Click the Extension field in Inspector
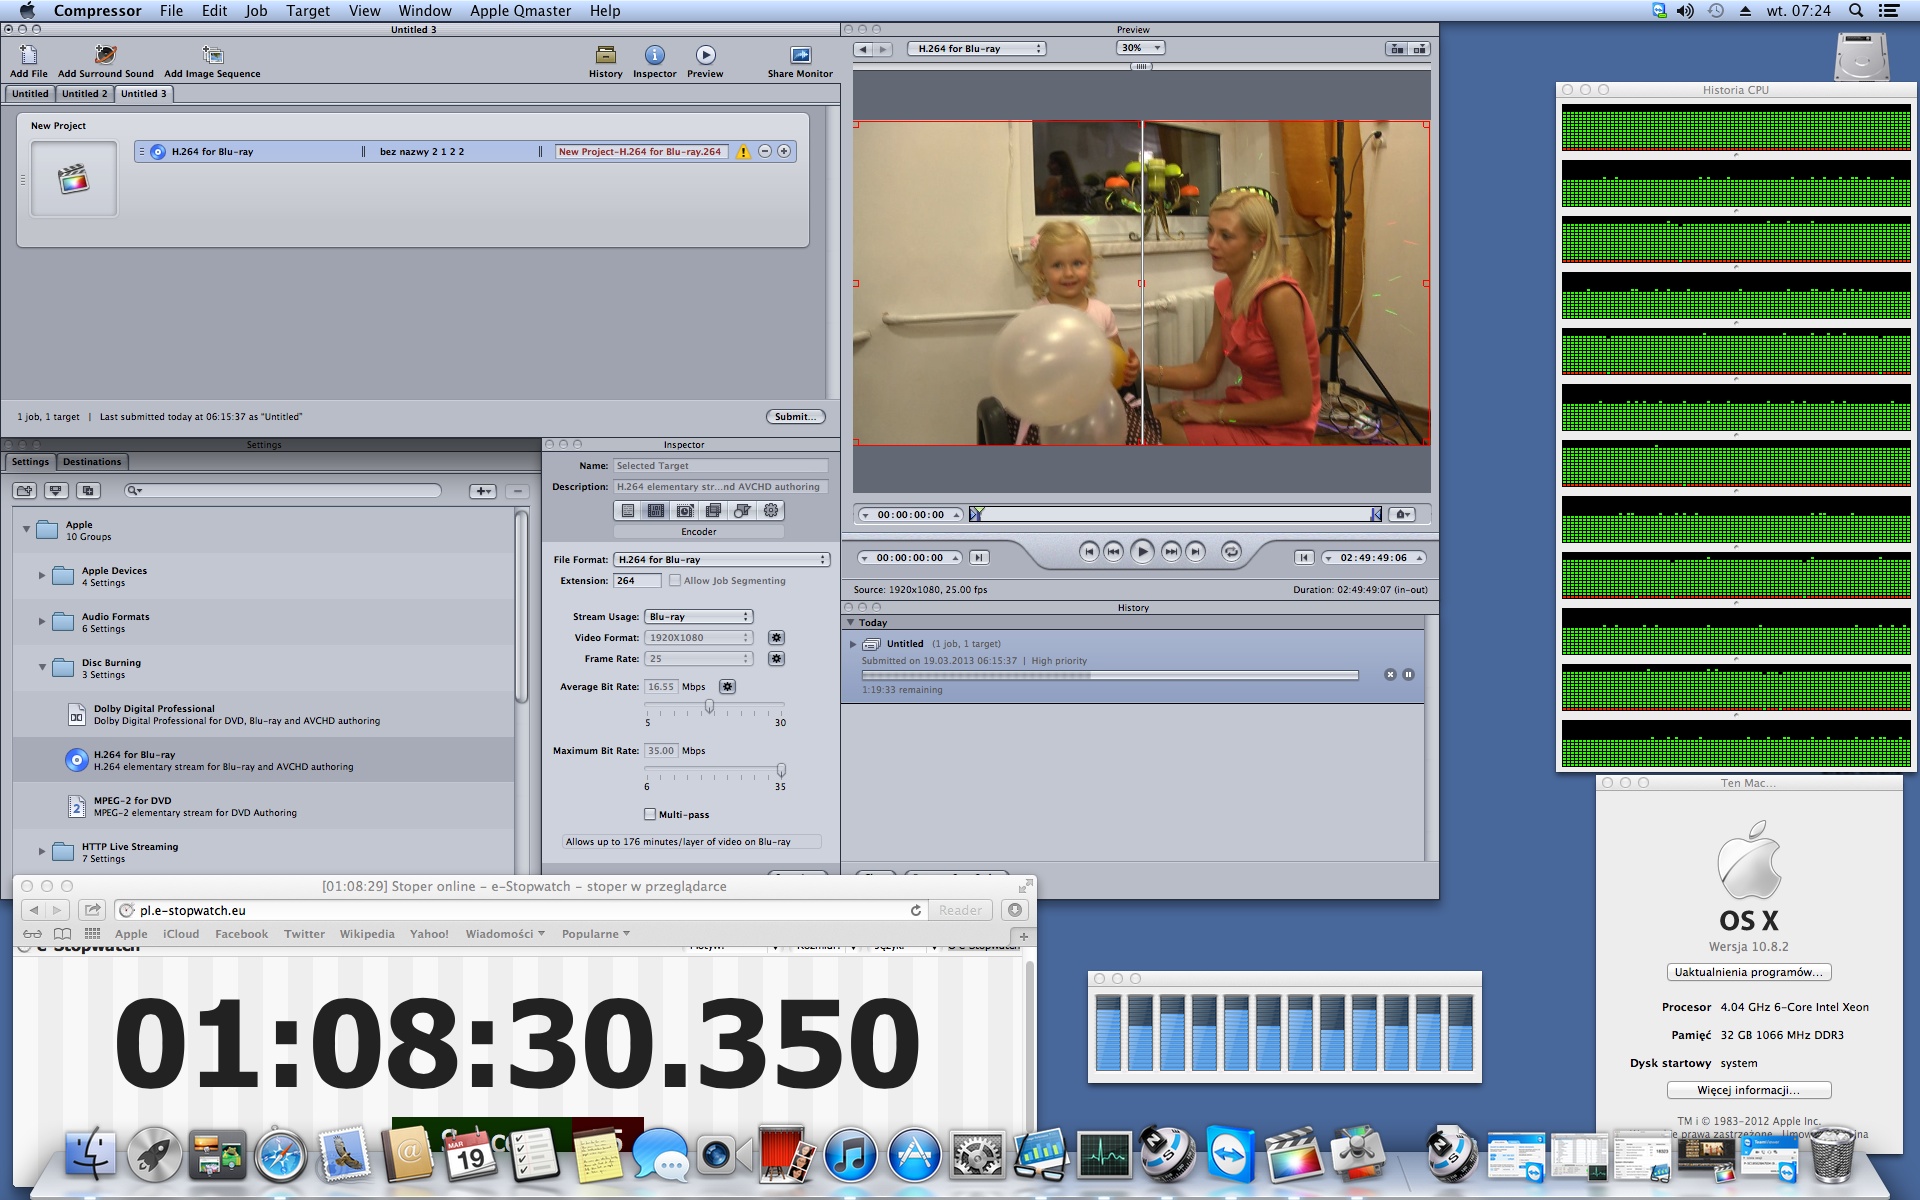1920x1200 pixels. [x=637, y=581]
